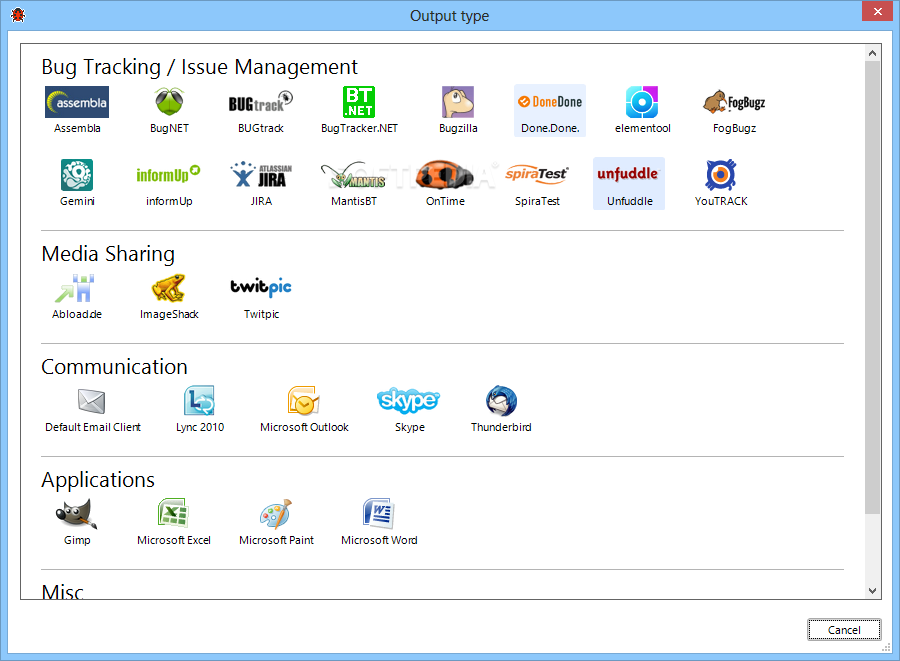The height and width of the screenshot is (661, 900).
Task: Click the "Assembla" text label
Action: click(x=77, y=128)
